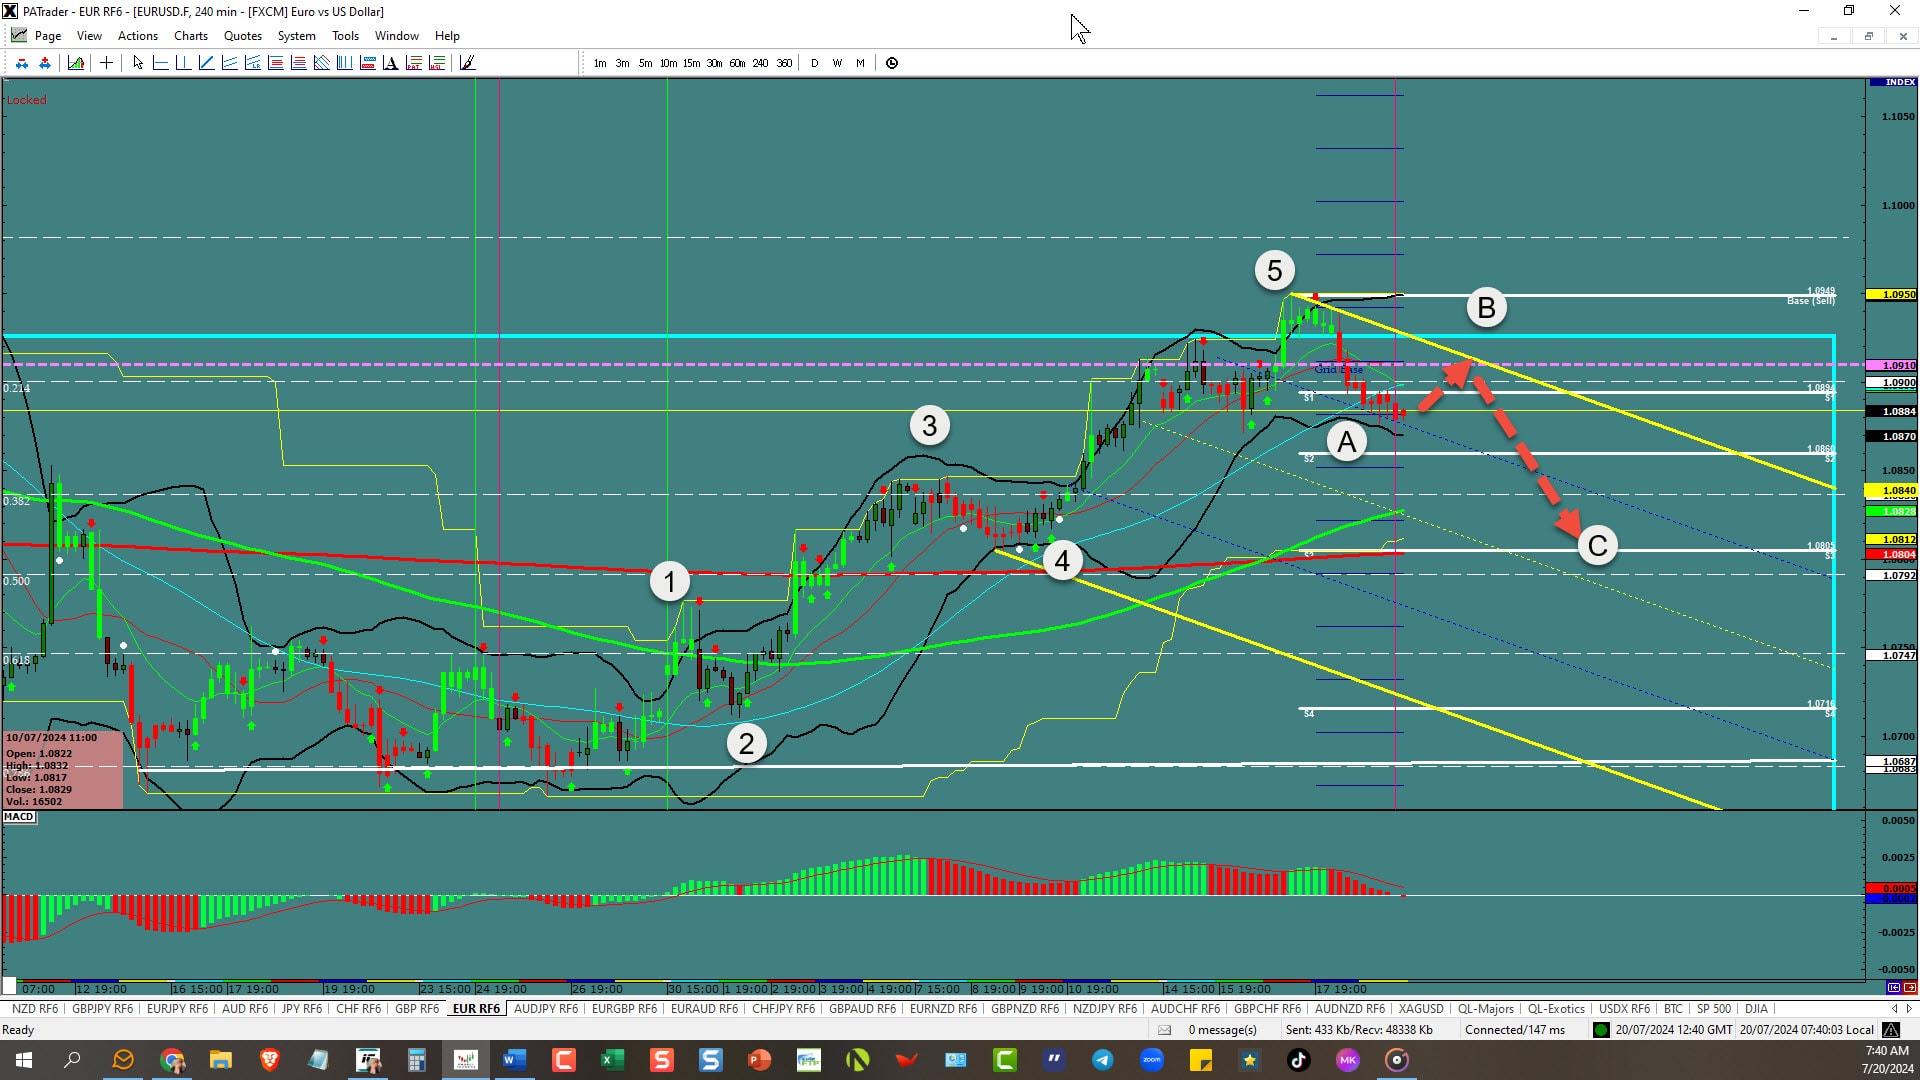Click the vertical line drawing tool

(x=183, y=63)
